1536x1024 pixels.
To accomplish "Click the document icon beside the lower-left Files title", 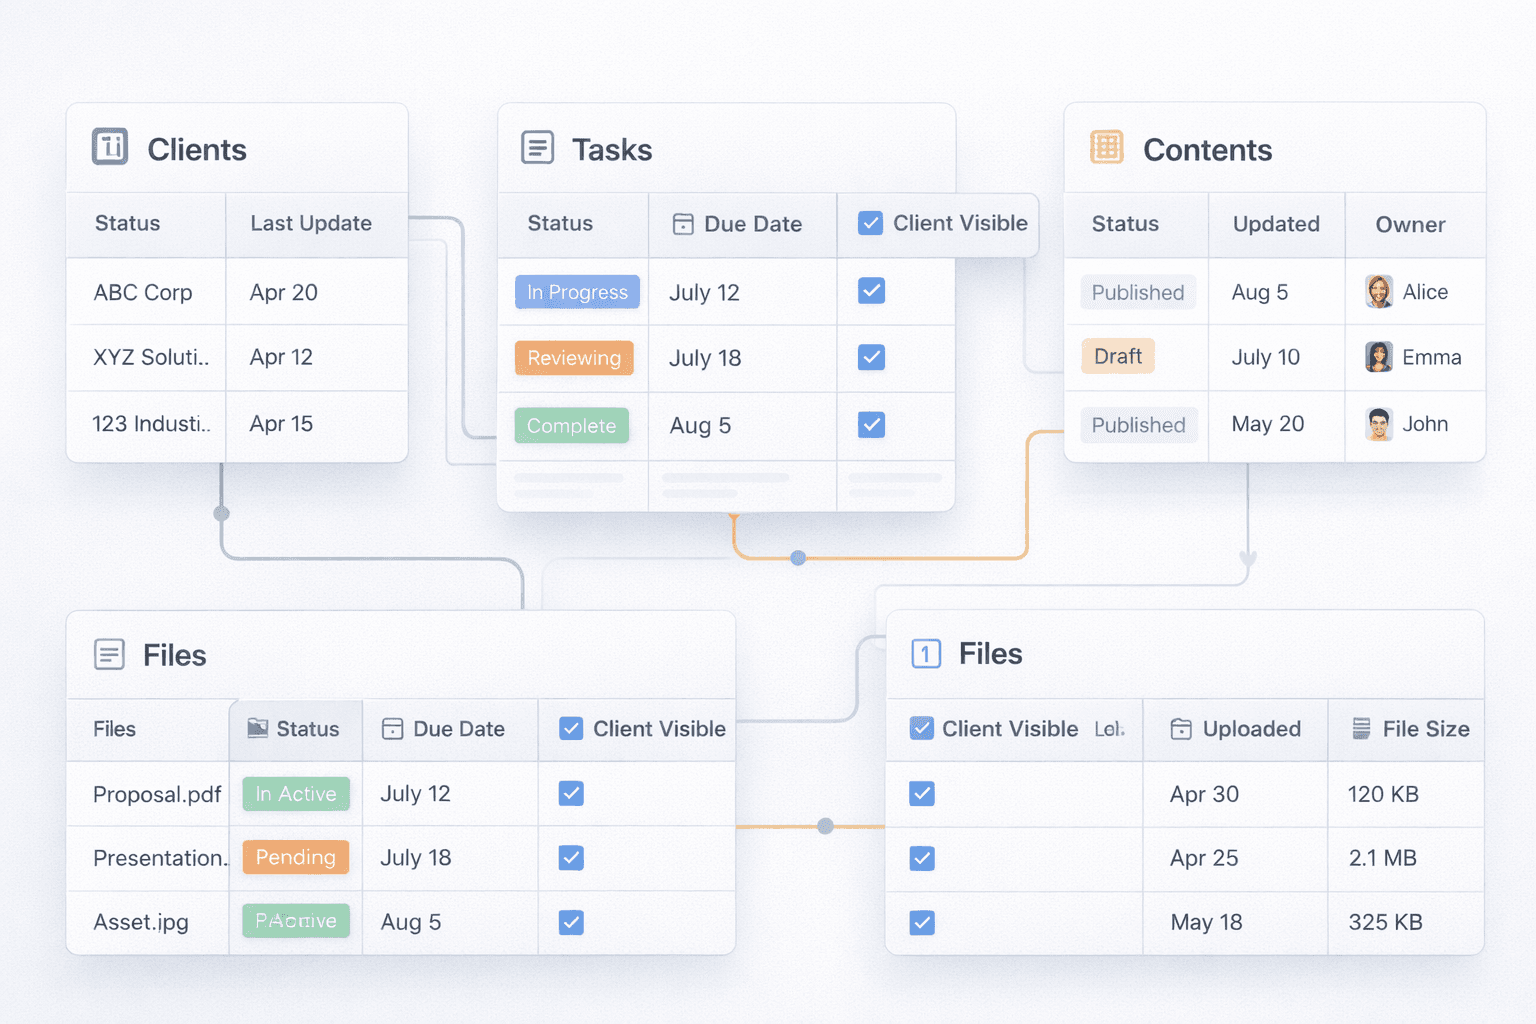I will coord(109,654).
